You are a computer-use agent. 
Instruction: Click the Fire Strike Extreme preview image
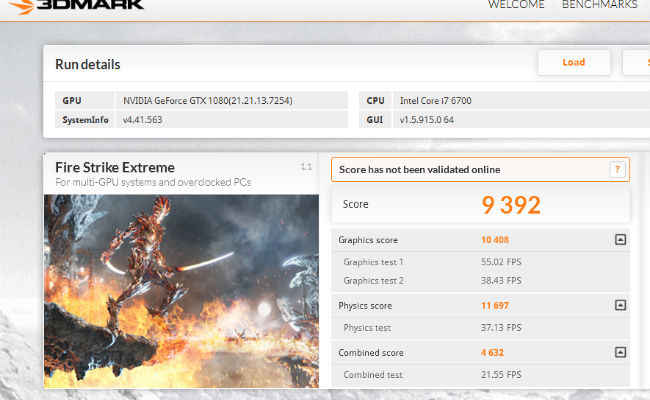click(x=182, y=291)
